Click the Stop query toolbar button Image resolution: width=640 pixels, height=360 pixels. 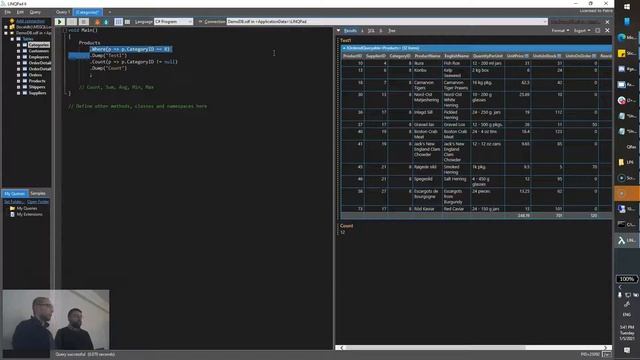coord(84,22)
